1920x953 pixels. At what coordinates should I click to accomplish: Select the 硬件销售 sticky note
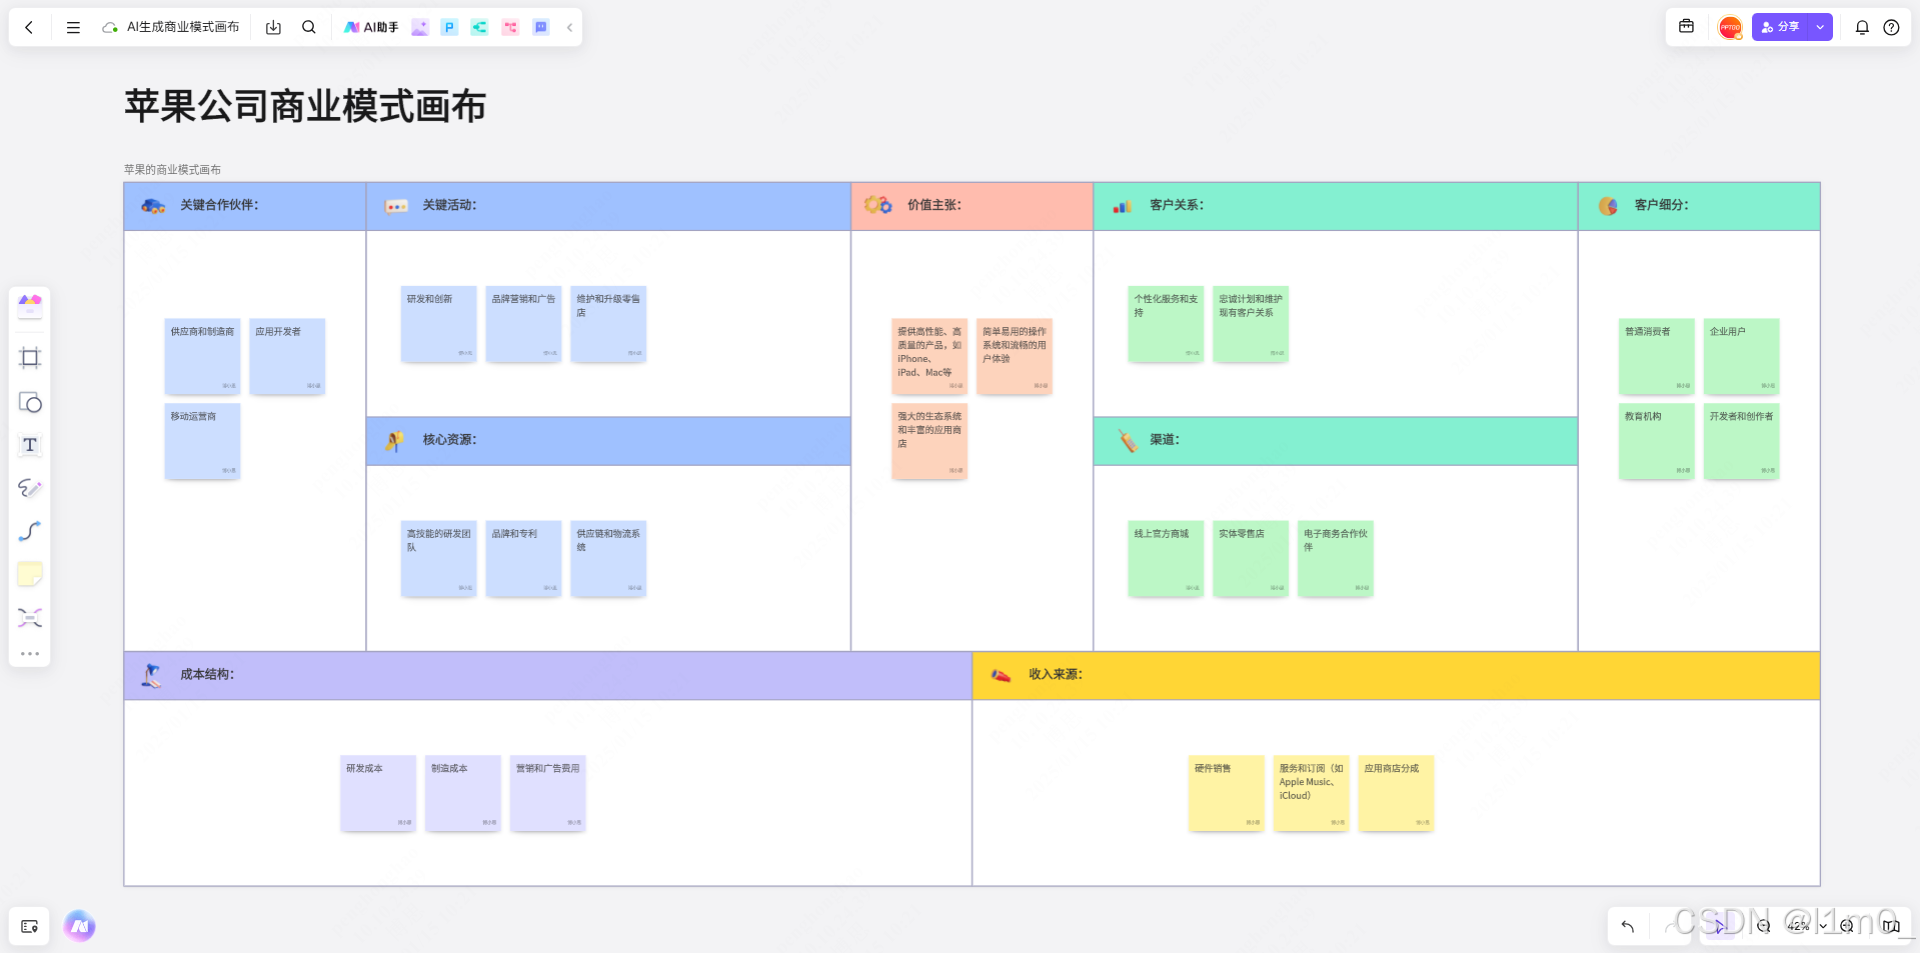click(x=1227, y=793)
